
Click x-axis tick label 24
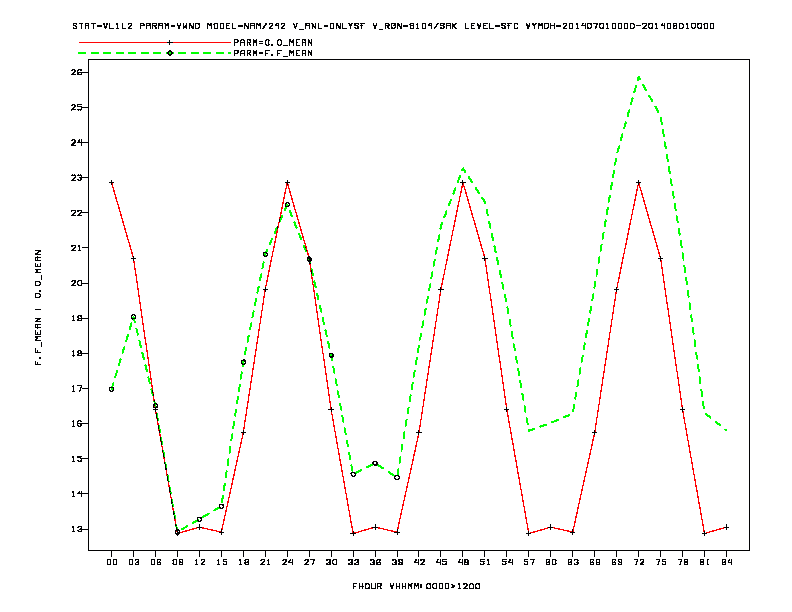click(287, 562)
